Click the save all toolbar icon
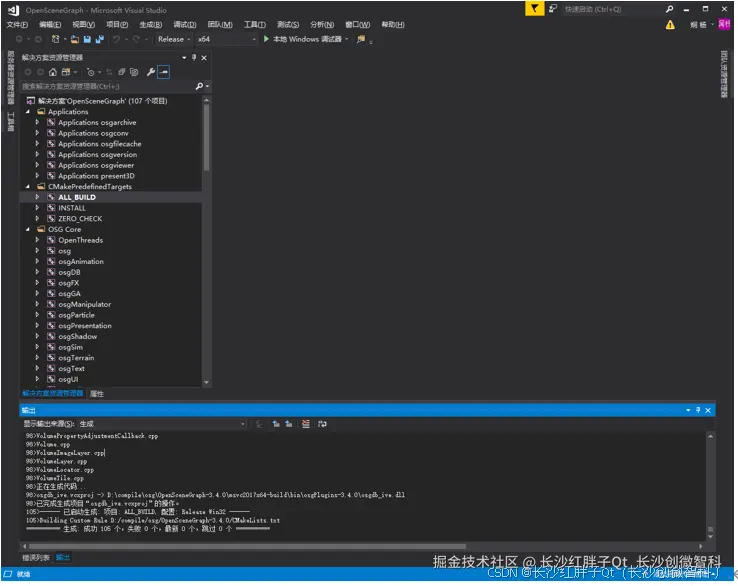The height and width of the screenshot is (586, 738). pos(99,39)
